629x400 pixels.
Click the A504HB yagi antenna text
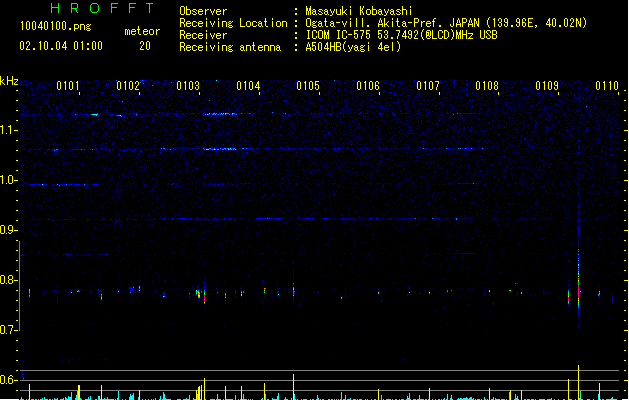point(353,47)
